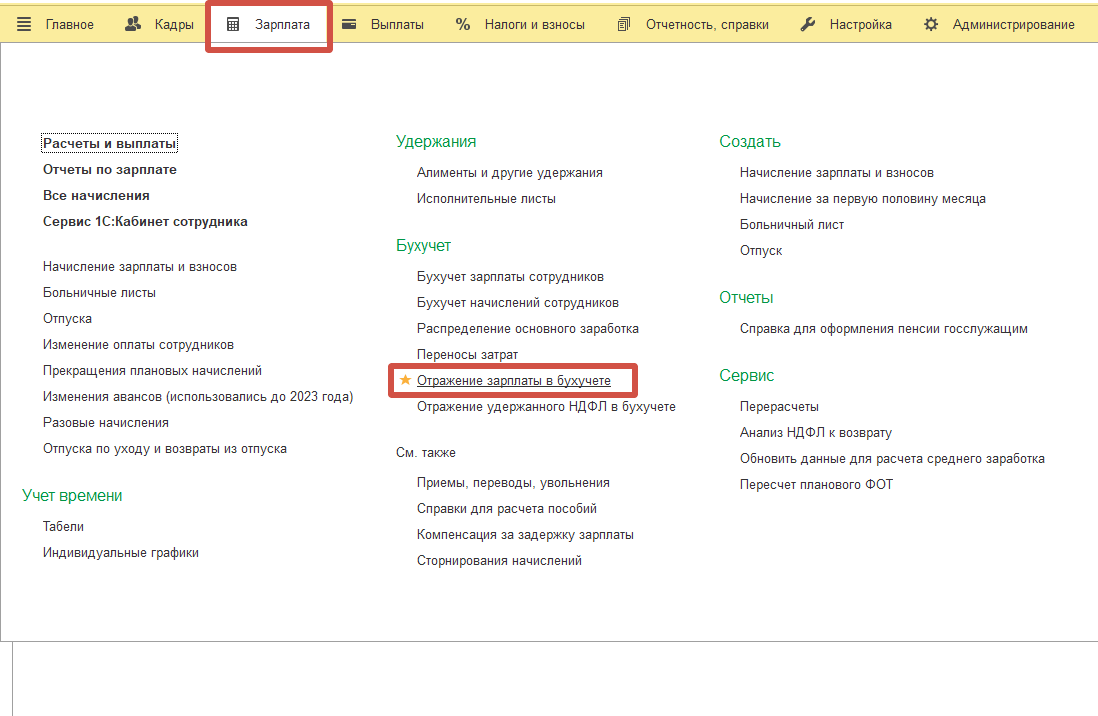
Task: Open Прекращения плановых начислений
Action: [x=152, y=370]
